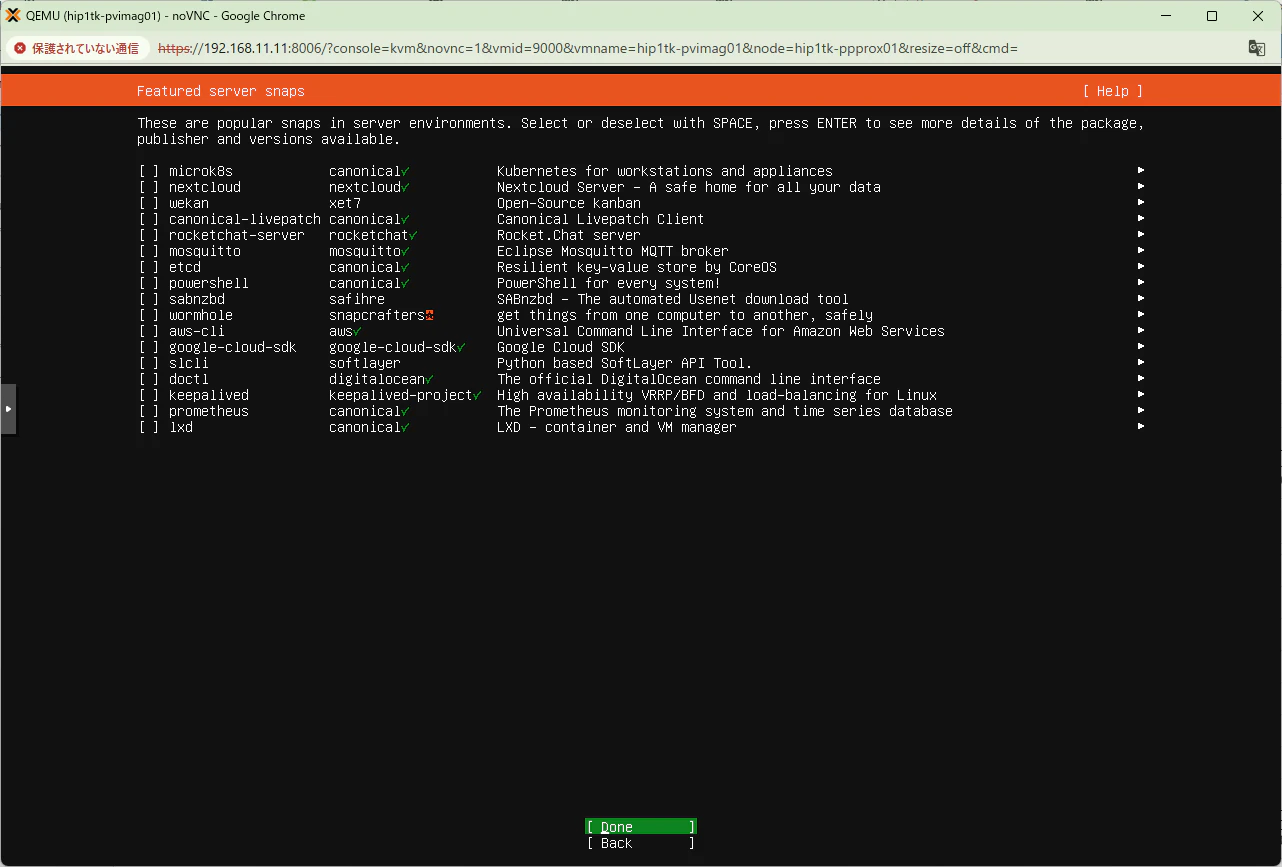Show etcd row details arrow
The height and width of the screenshot is (867, 1282).
(x=1141, y=267)
